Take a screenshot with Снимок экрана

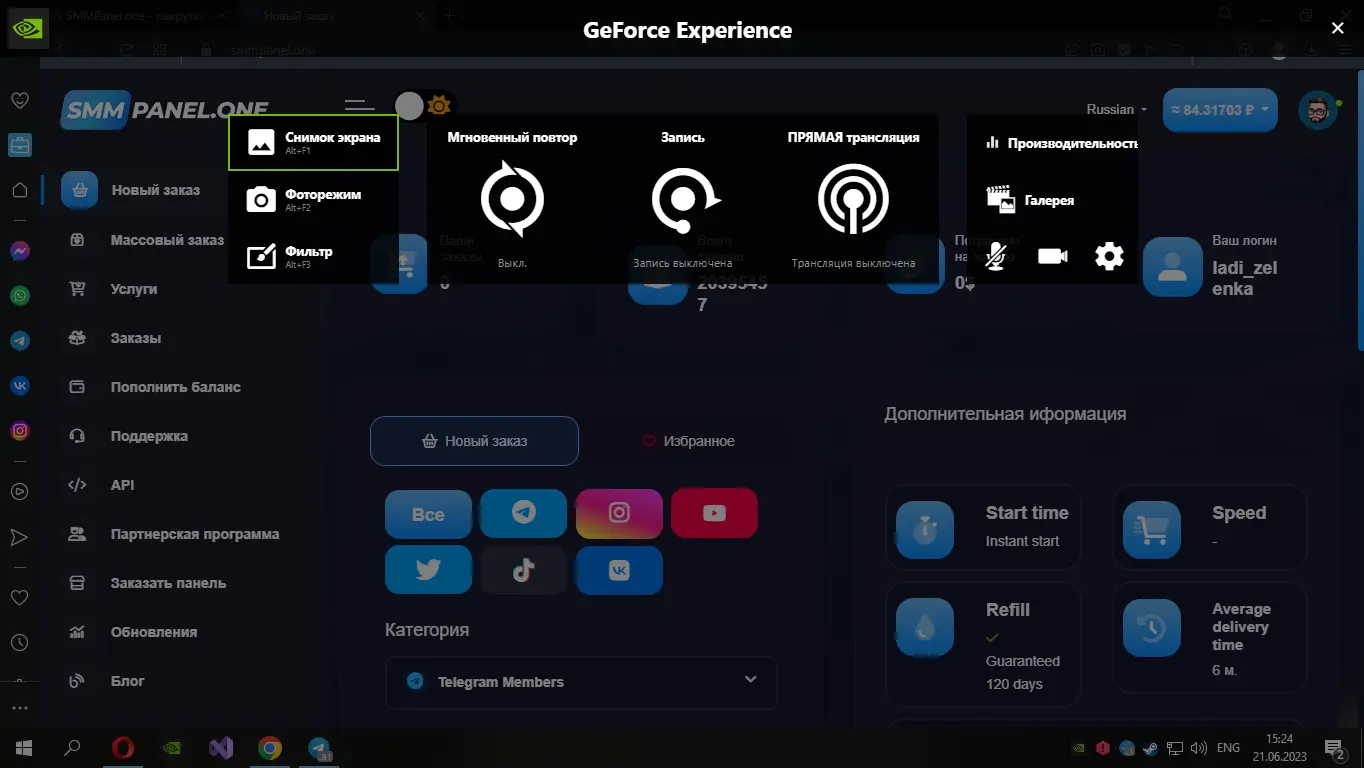(x=313, y=142)
